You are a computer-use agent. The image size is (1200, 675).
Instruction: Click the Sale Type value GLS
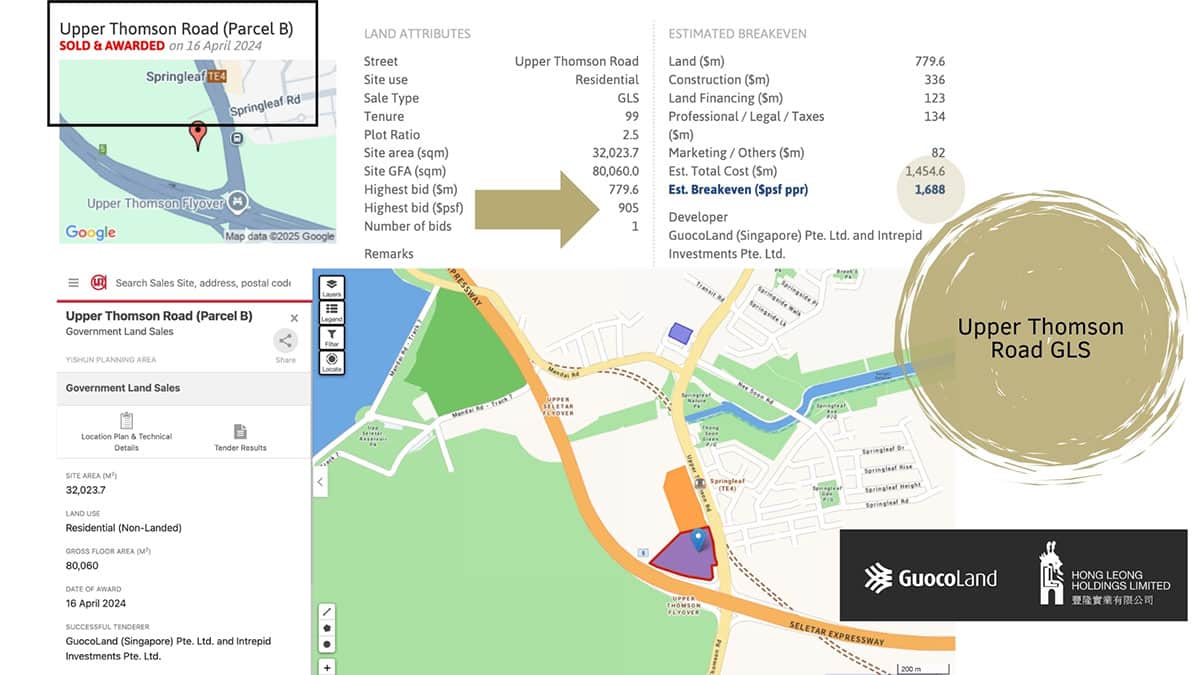(628, 98)
